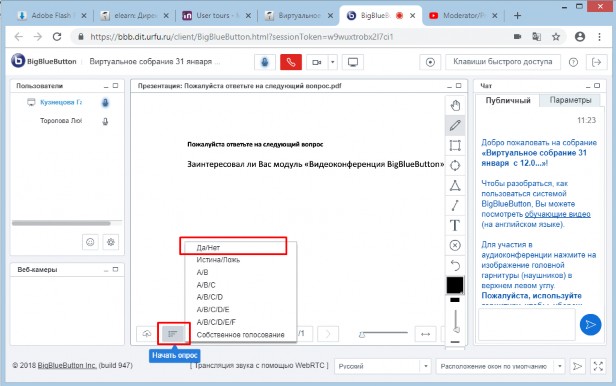The image size is (616, 386).
Task: Click the chat message input field
Action: coord(526,324)
